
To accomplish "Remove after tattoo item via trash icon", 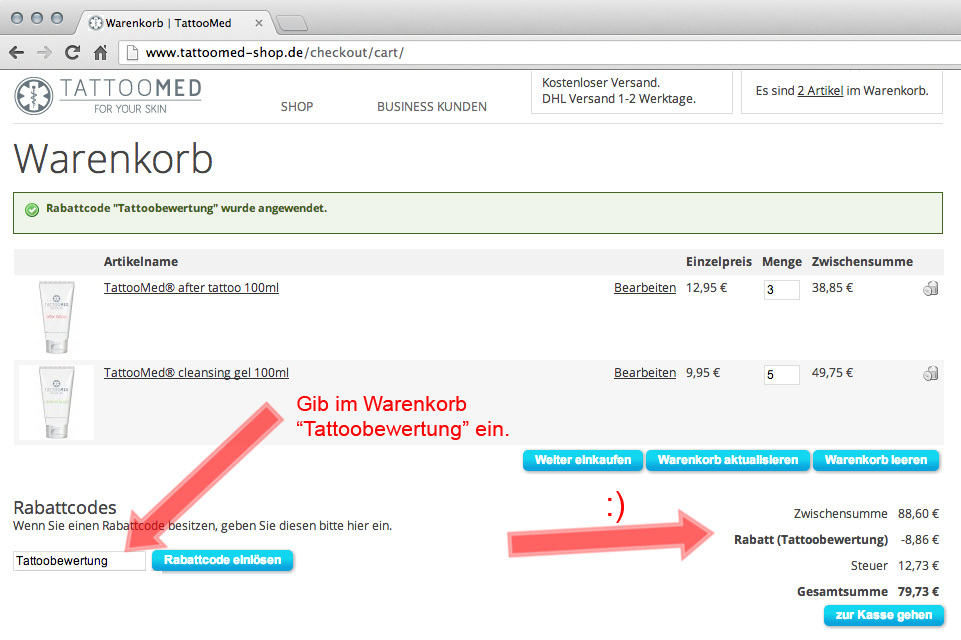I will click(930, 289).
